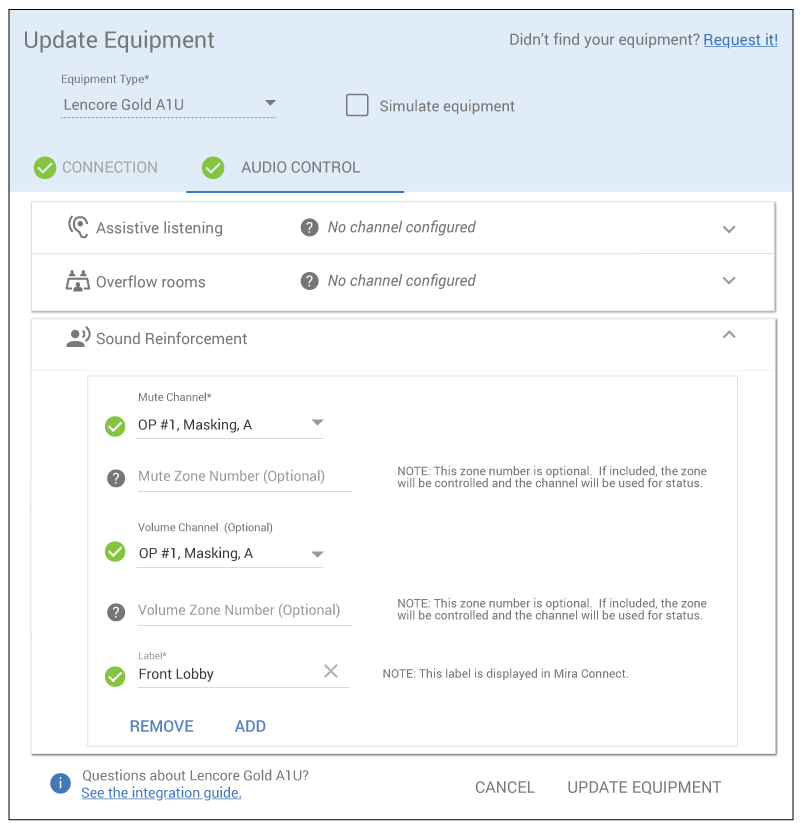Click the Mute Zone Number input field
Screen dimensions: 802x823
click(x=244, y=477)
